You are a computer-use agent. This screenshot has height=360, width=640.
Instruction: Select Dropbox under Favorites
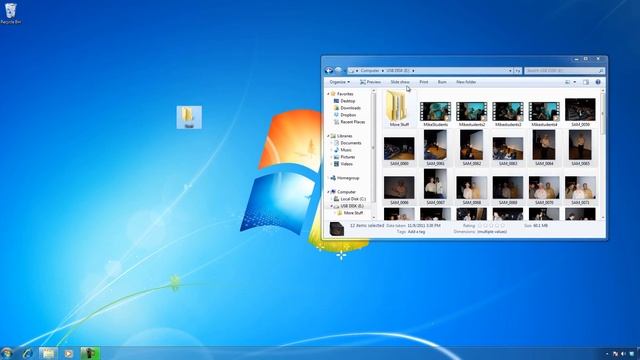pos(345,115)
